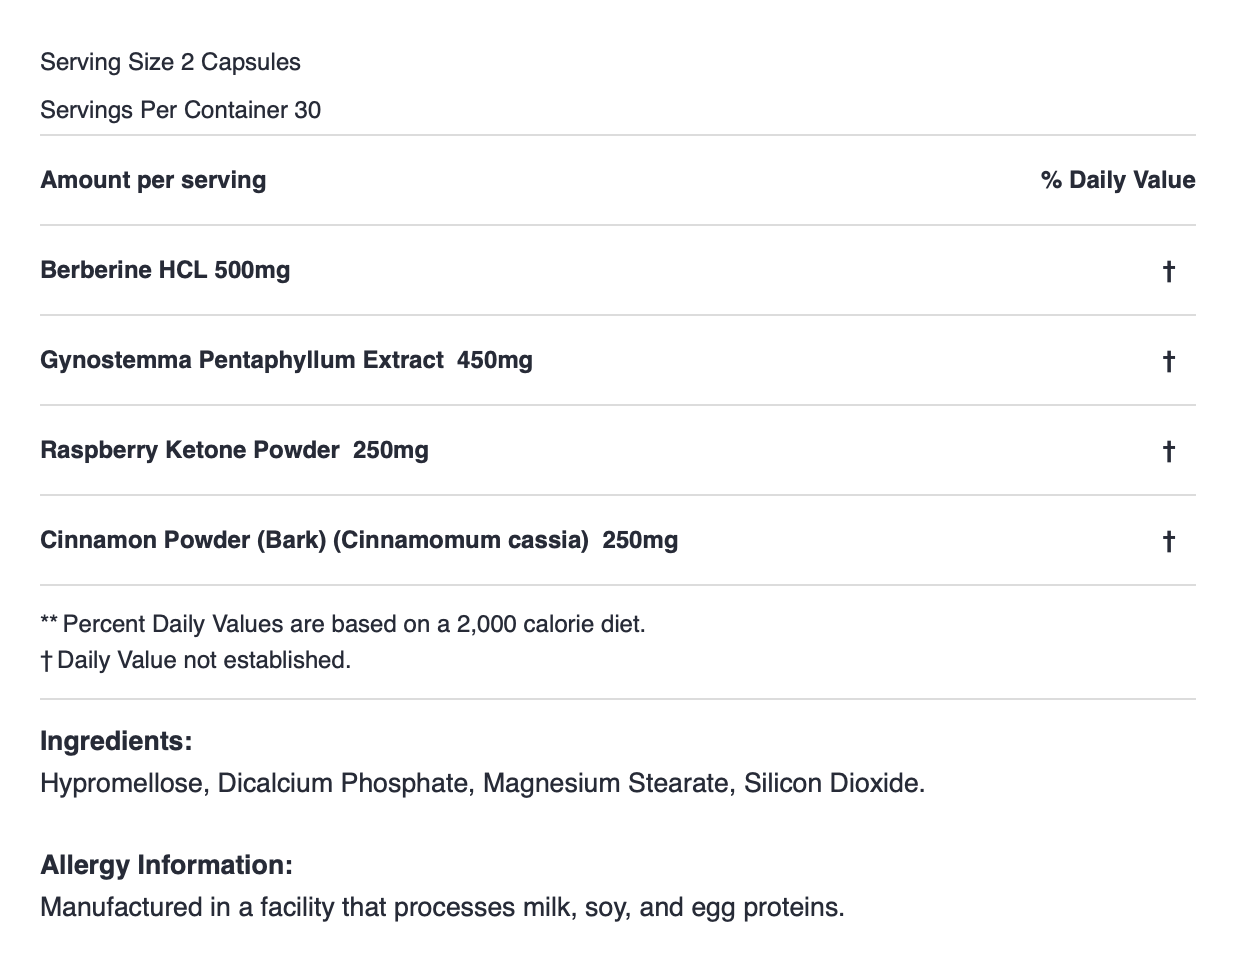This screenshot has height=966, width=1236.
Task: Select Gynostemma Pentaphyllum Extract 450mg text
Action: [x=286, y=360]
